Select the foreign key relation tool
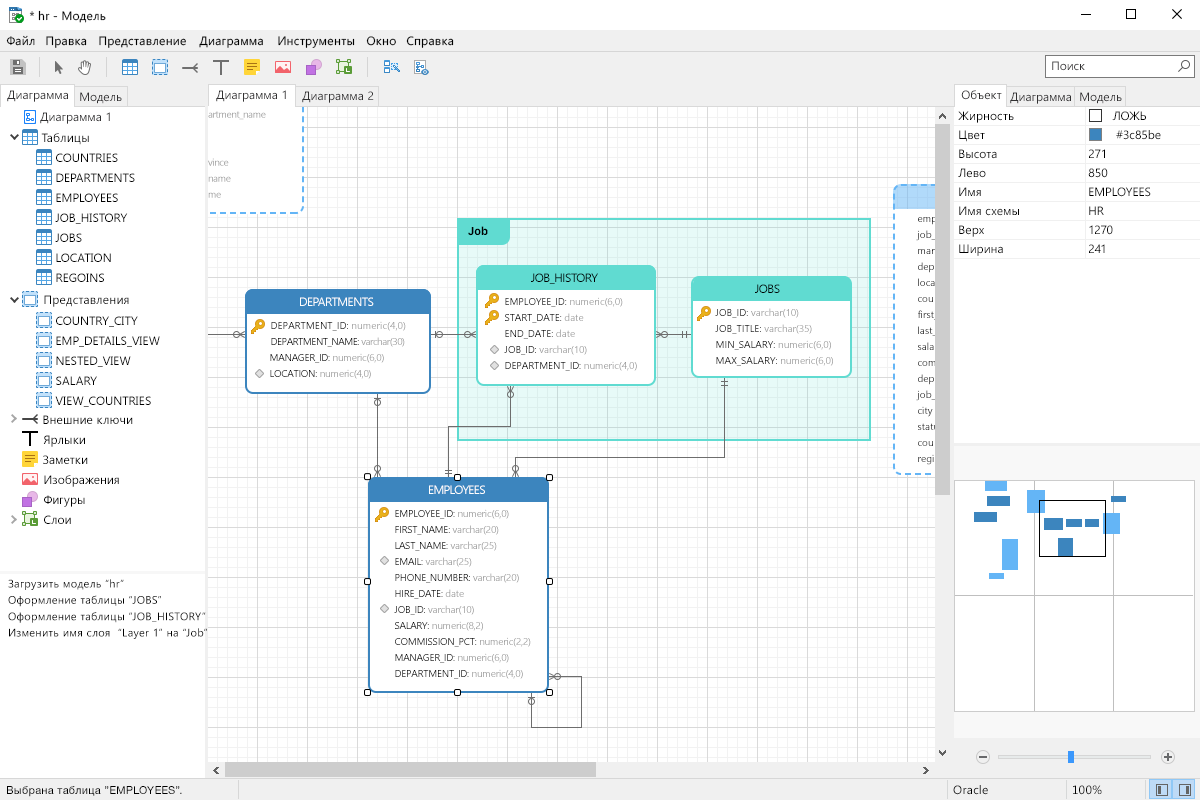1200x800 pixels. [189, 67]
